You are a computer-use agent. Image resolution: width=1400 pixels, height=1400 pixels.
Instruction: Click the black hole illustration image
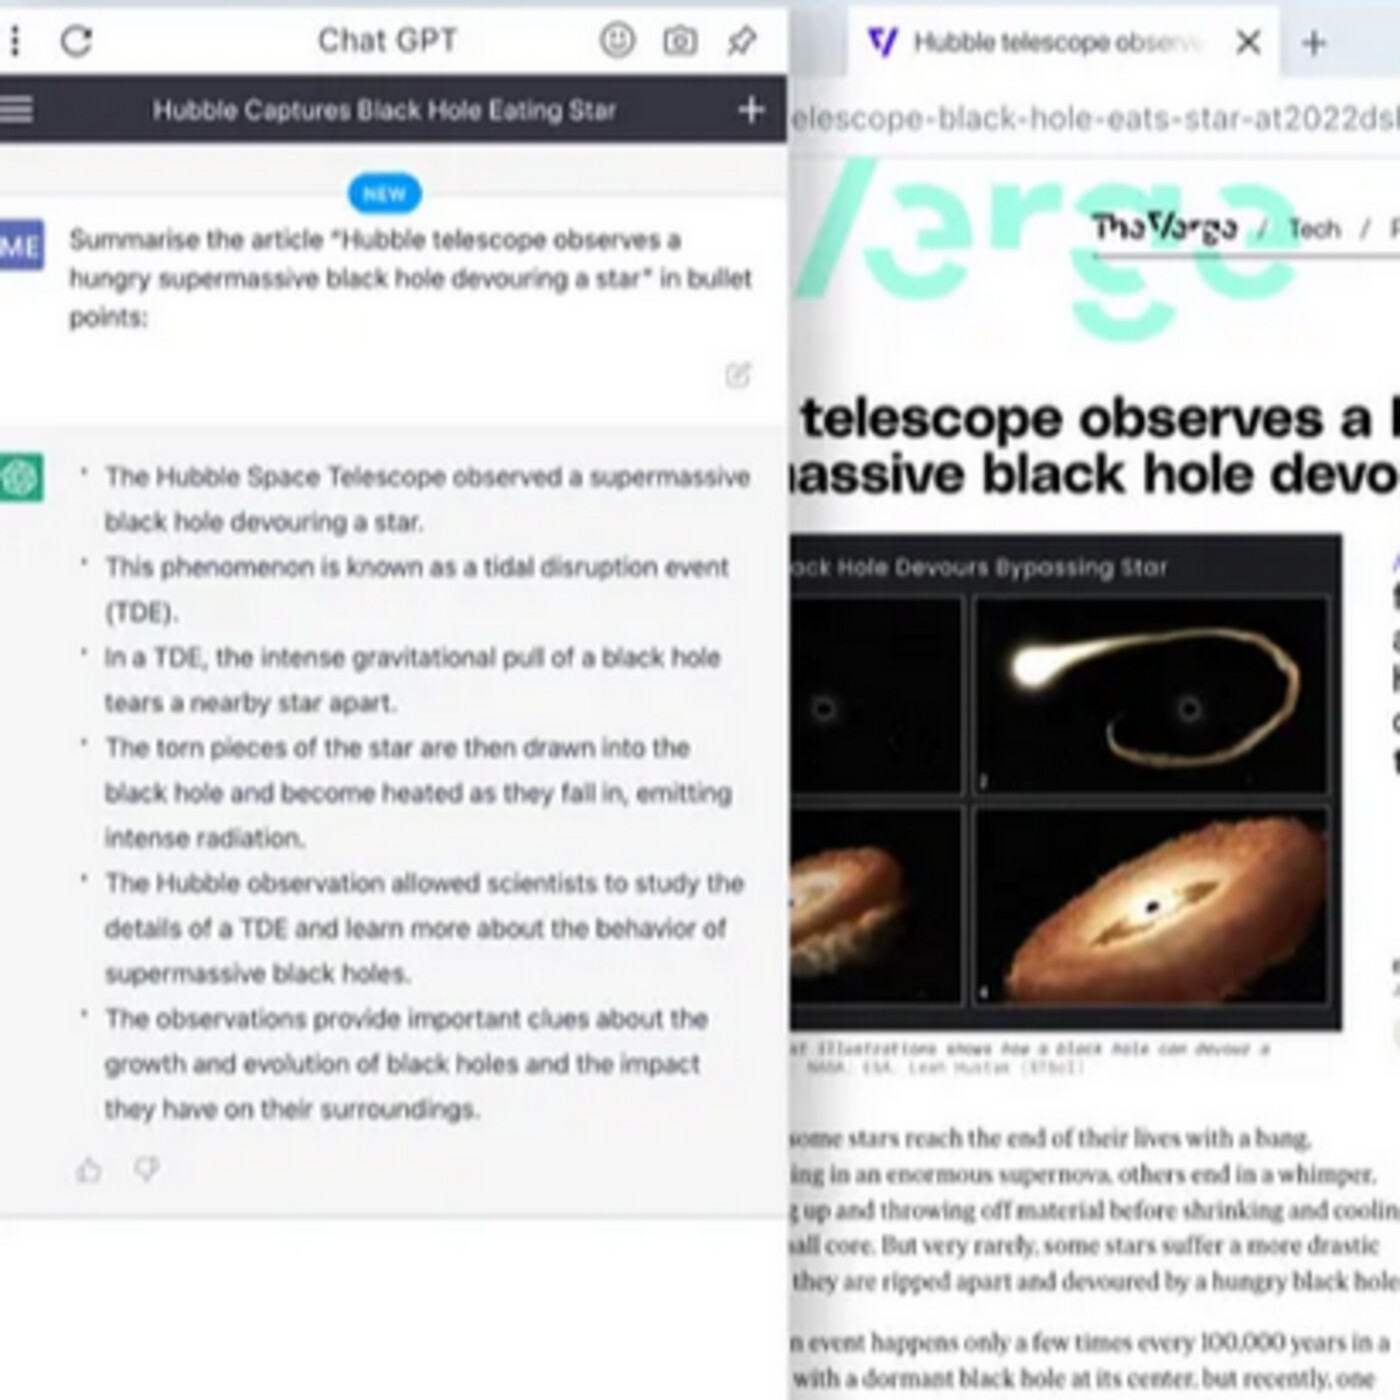coord(1065,782)
